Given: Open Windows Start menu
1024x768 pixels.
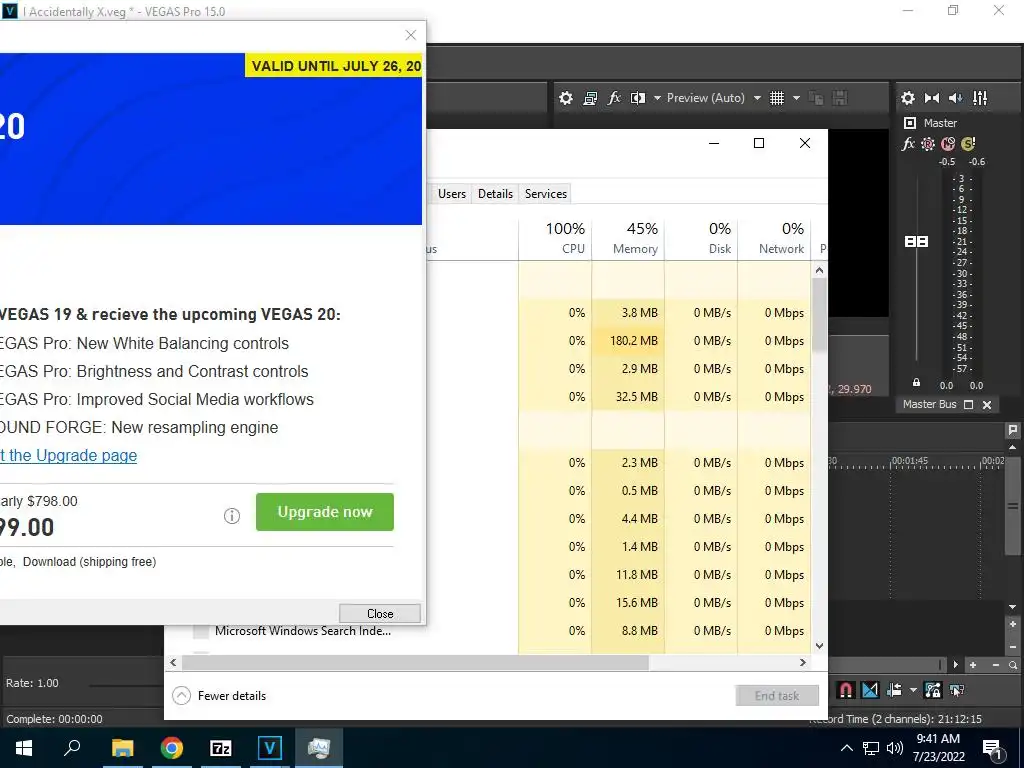Looking at the screenshot, I should [24, 748].
